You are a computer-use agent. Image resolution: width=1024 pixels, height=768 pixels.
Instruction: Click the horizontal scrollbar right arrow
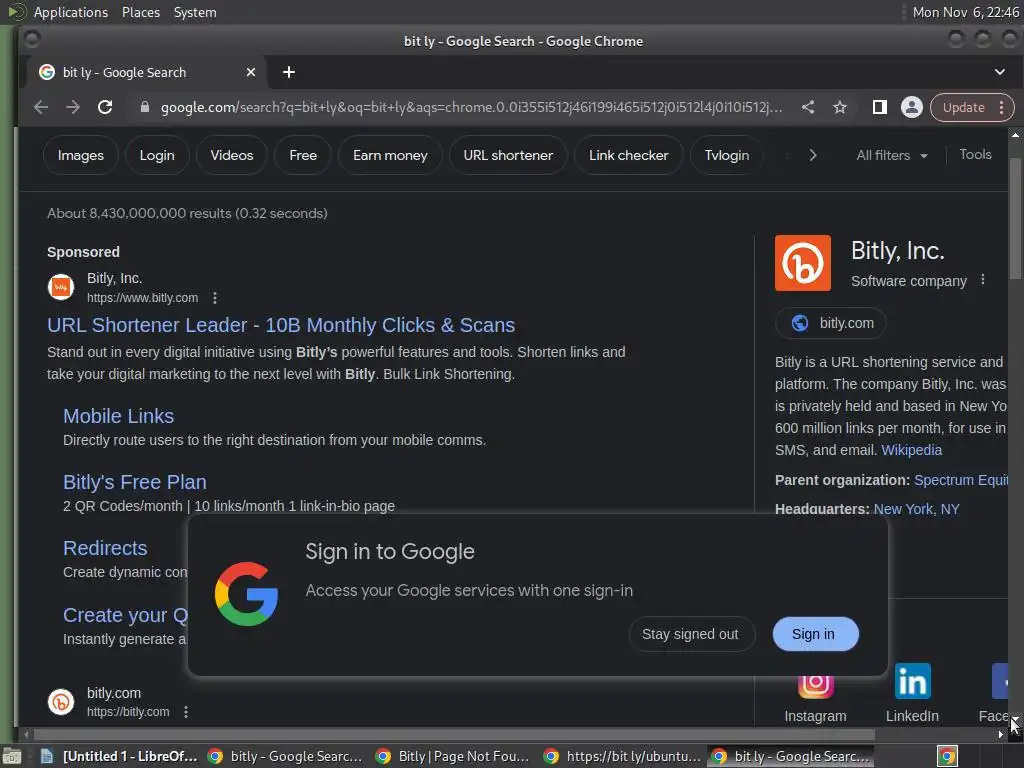tap(1000, 735)
